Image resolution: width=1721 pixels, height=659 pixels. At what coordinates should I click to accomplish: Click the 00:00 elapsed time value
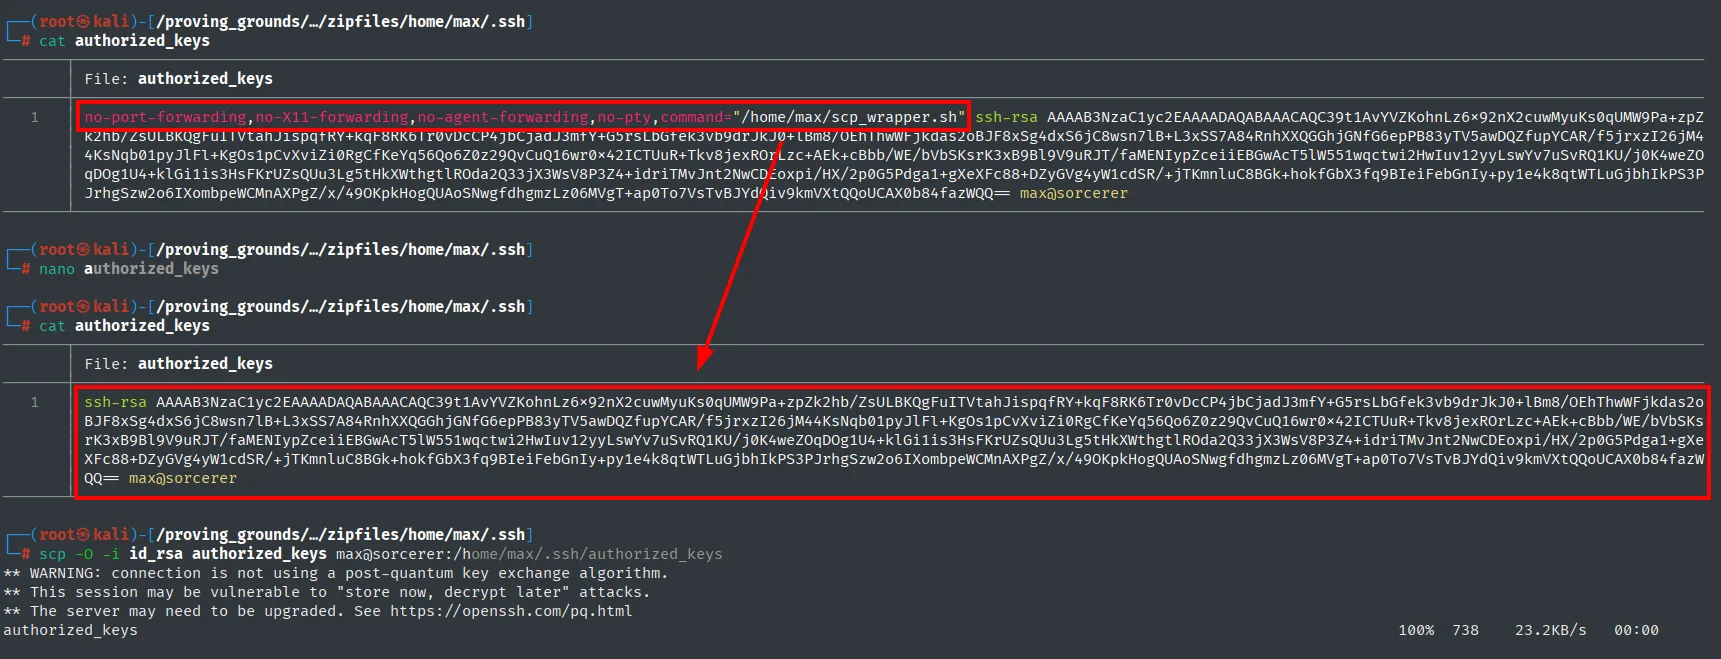(1636, 630)
